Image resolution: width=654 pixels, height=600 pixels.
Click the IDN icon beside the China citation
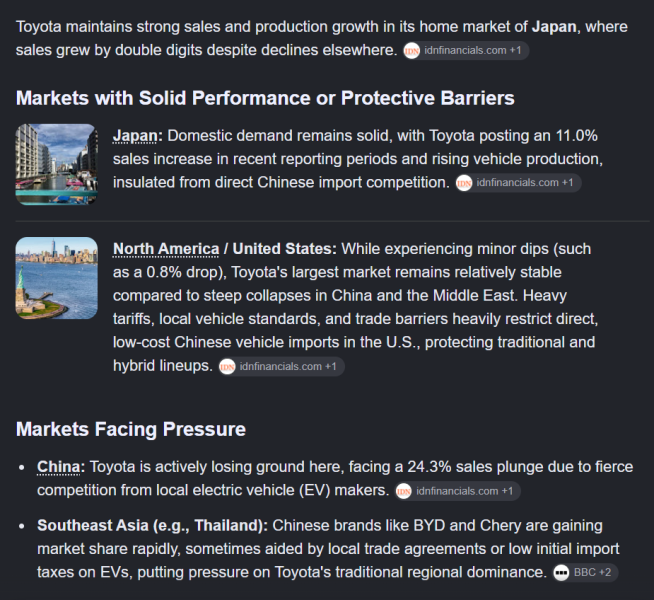[x=403, y=492]
